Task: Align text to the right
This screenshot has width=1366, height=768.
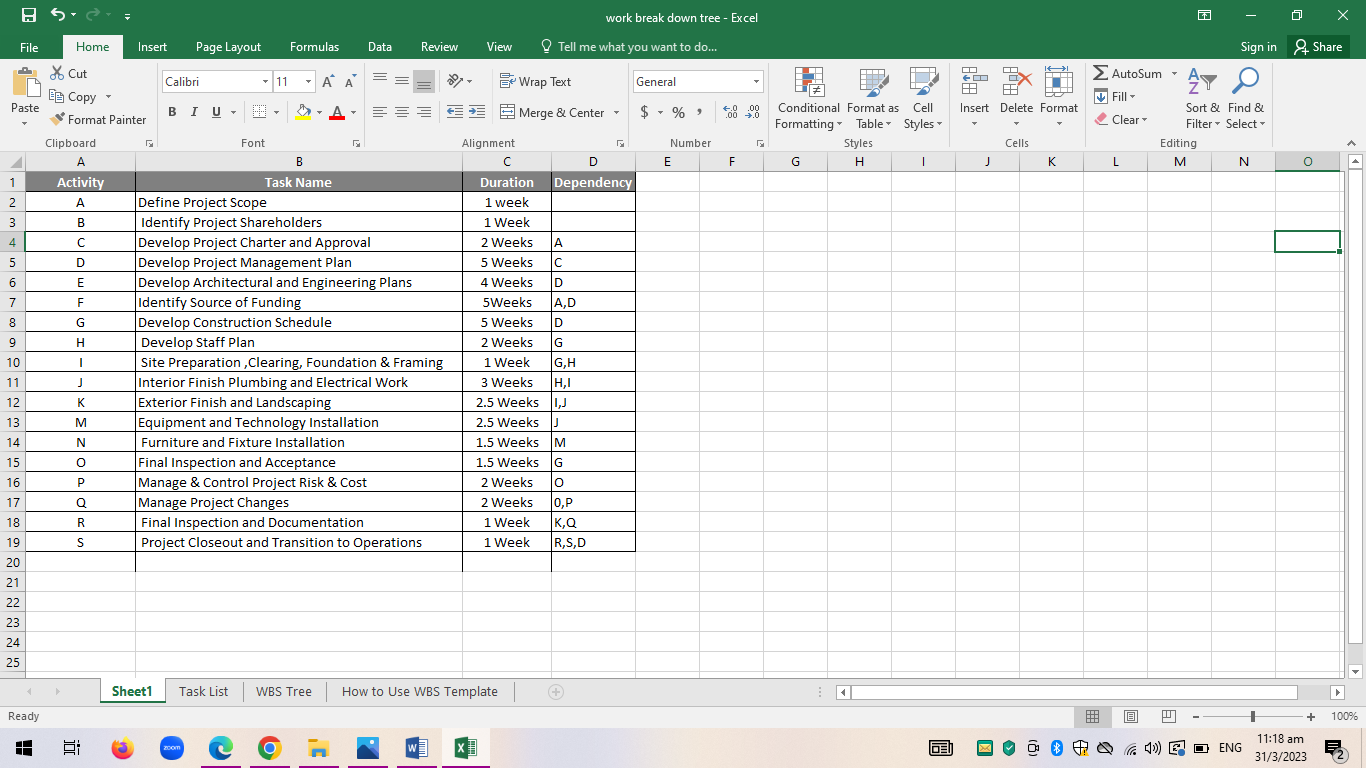Action: tap(424, 113)
